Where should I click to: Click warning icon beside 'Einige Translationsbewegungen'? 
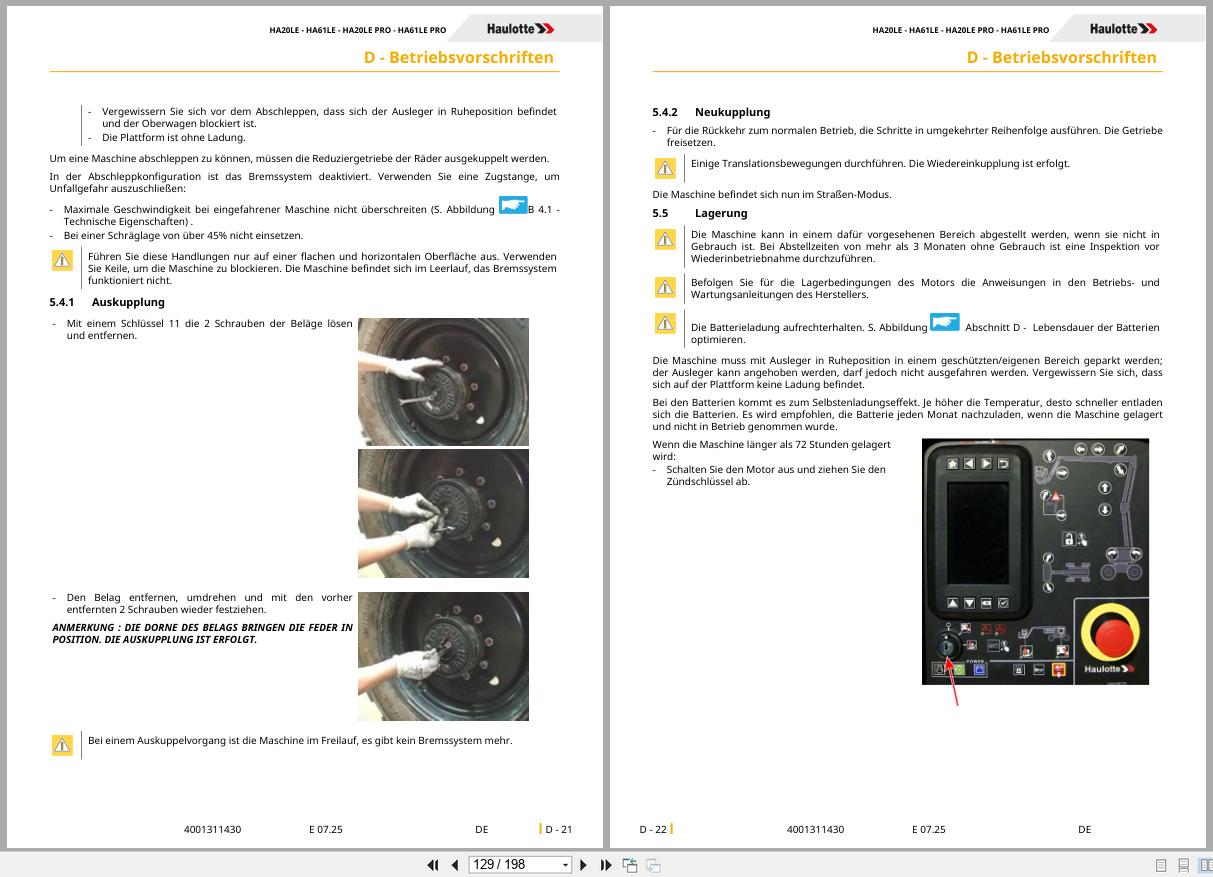coord(665,168)
